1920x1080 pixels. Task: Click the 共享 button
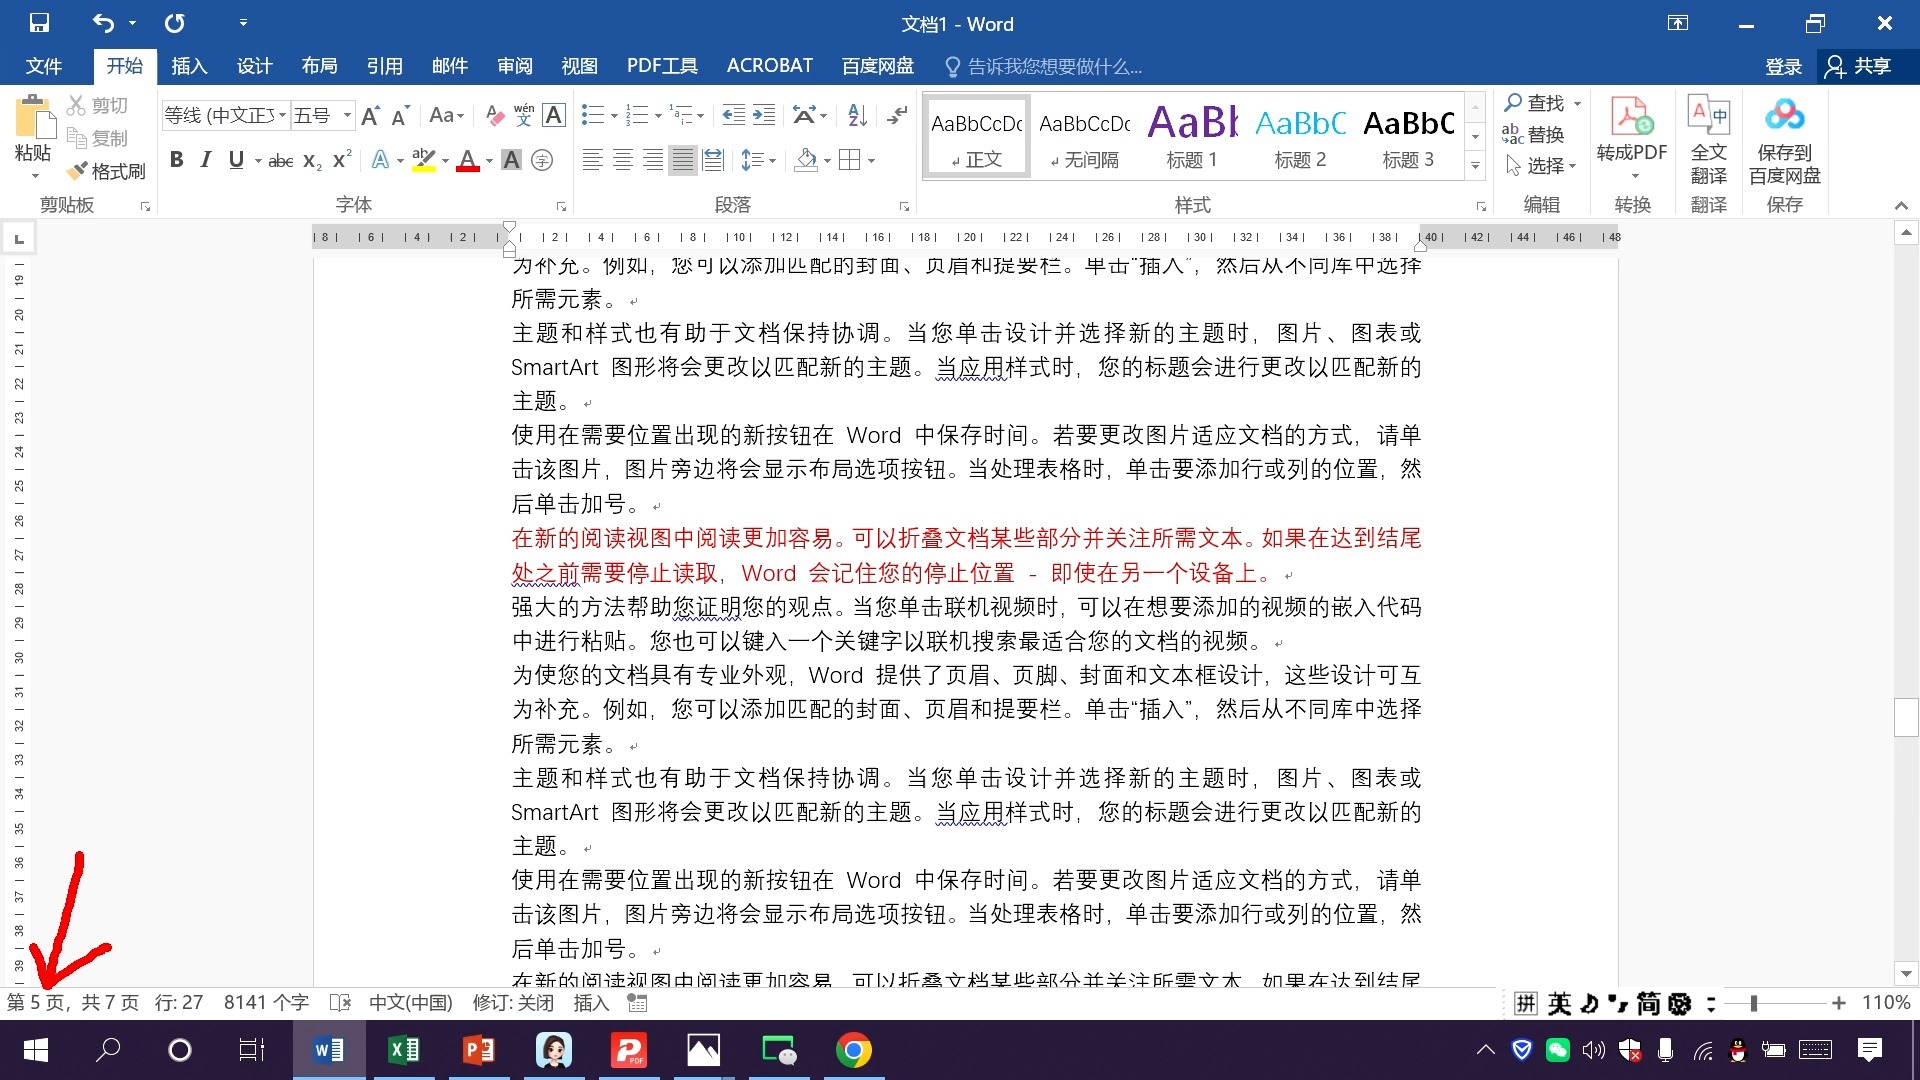coord(1860,66)
